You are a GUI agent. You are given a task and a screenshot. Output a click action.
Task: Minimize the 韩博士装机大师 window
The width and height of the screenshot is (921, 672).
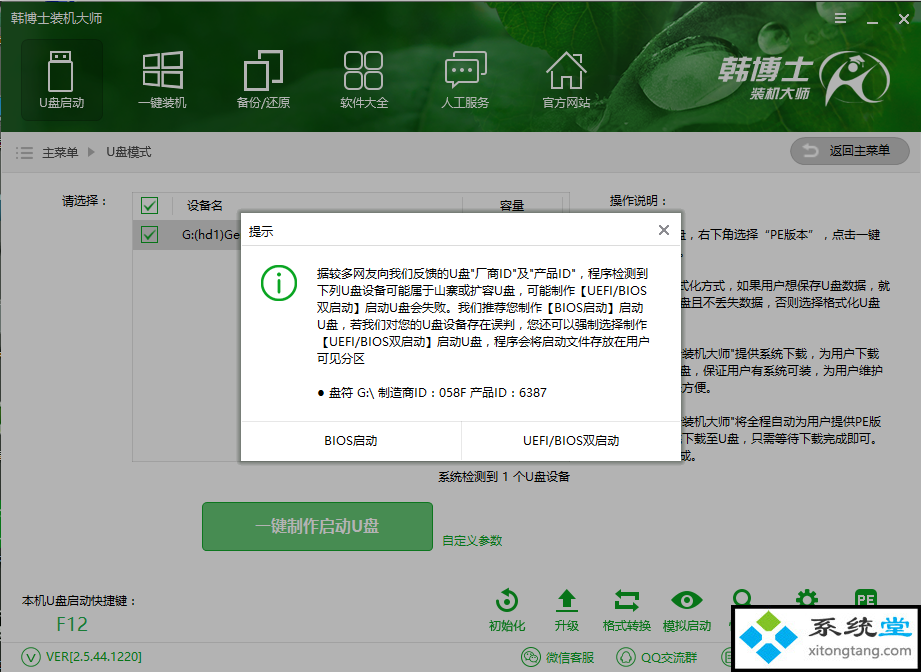(872, 20)
